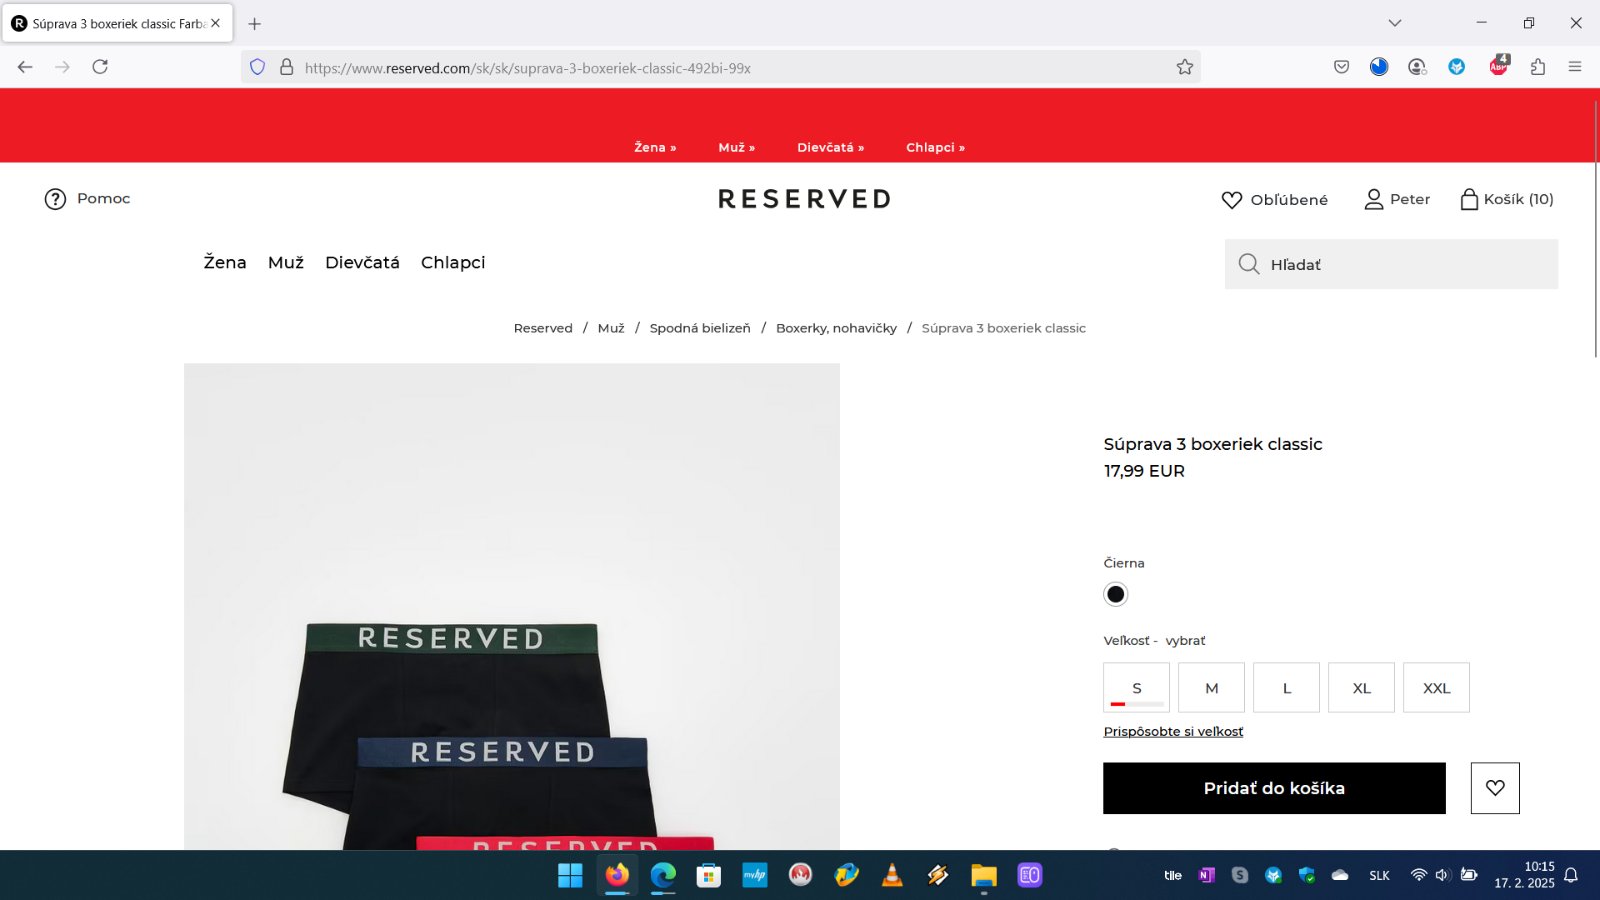This screenshot has width=1600, height=900.
Task: Click the Obľúbené heart icon in header
Action: pos(1232,200)
